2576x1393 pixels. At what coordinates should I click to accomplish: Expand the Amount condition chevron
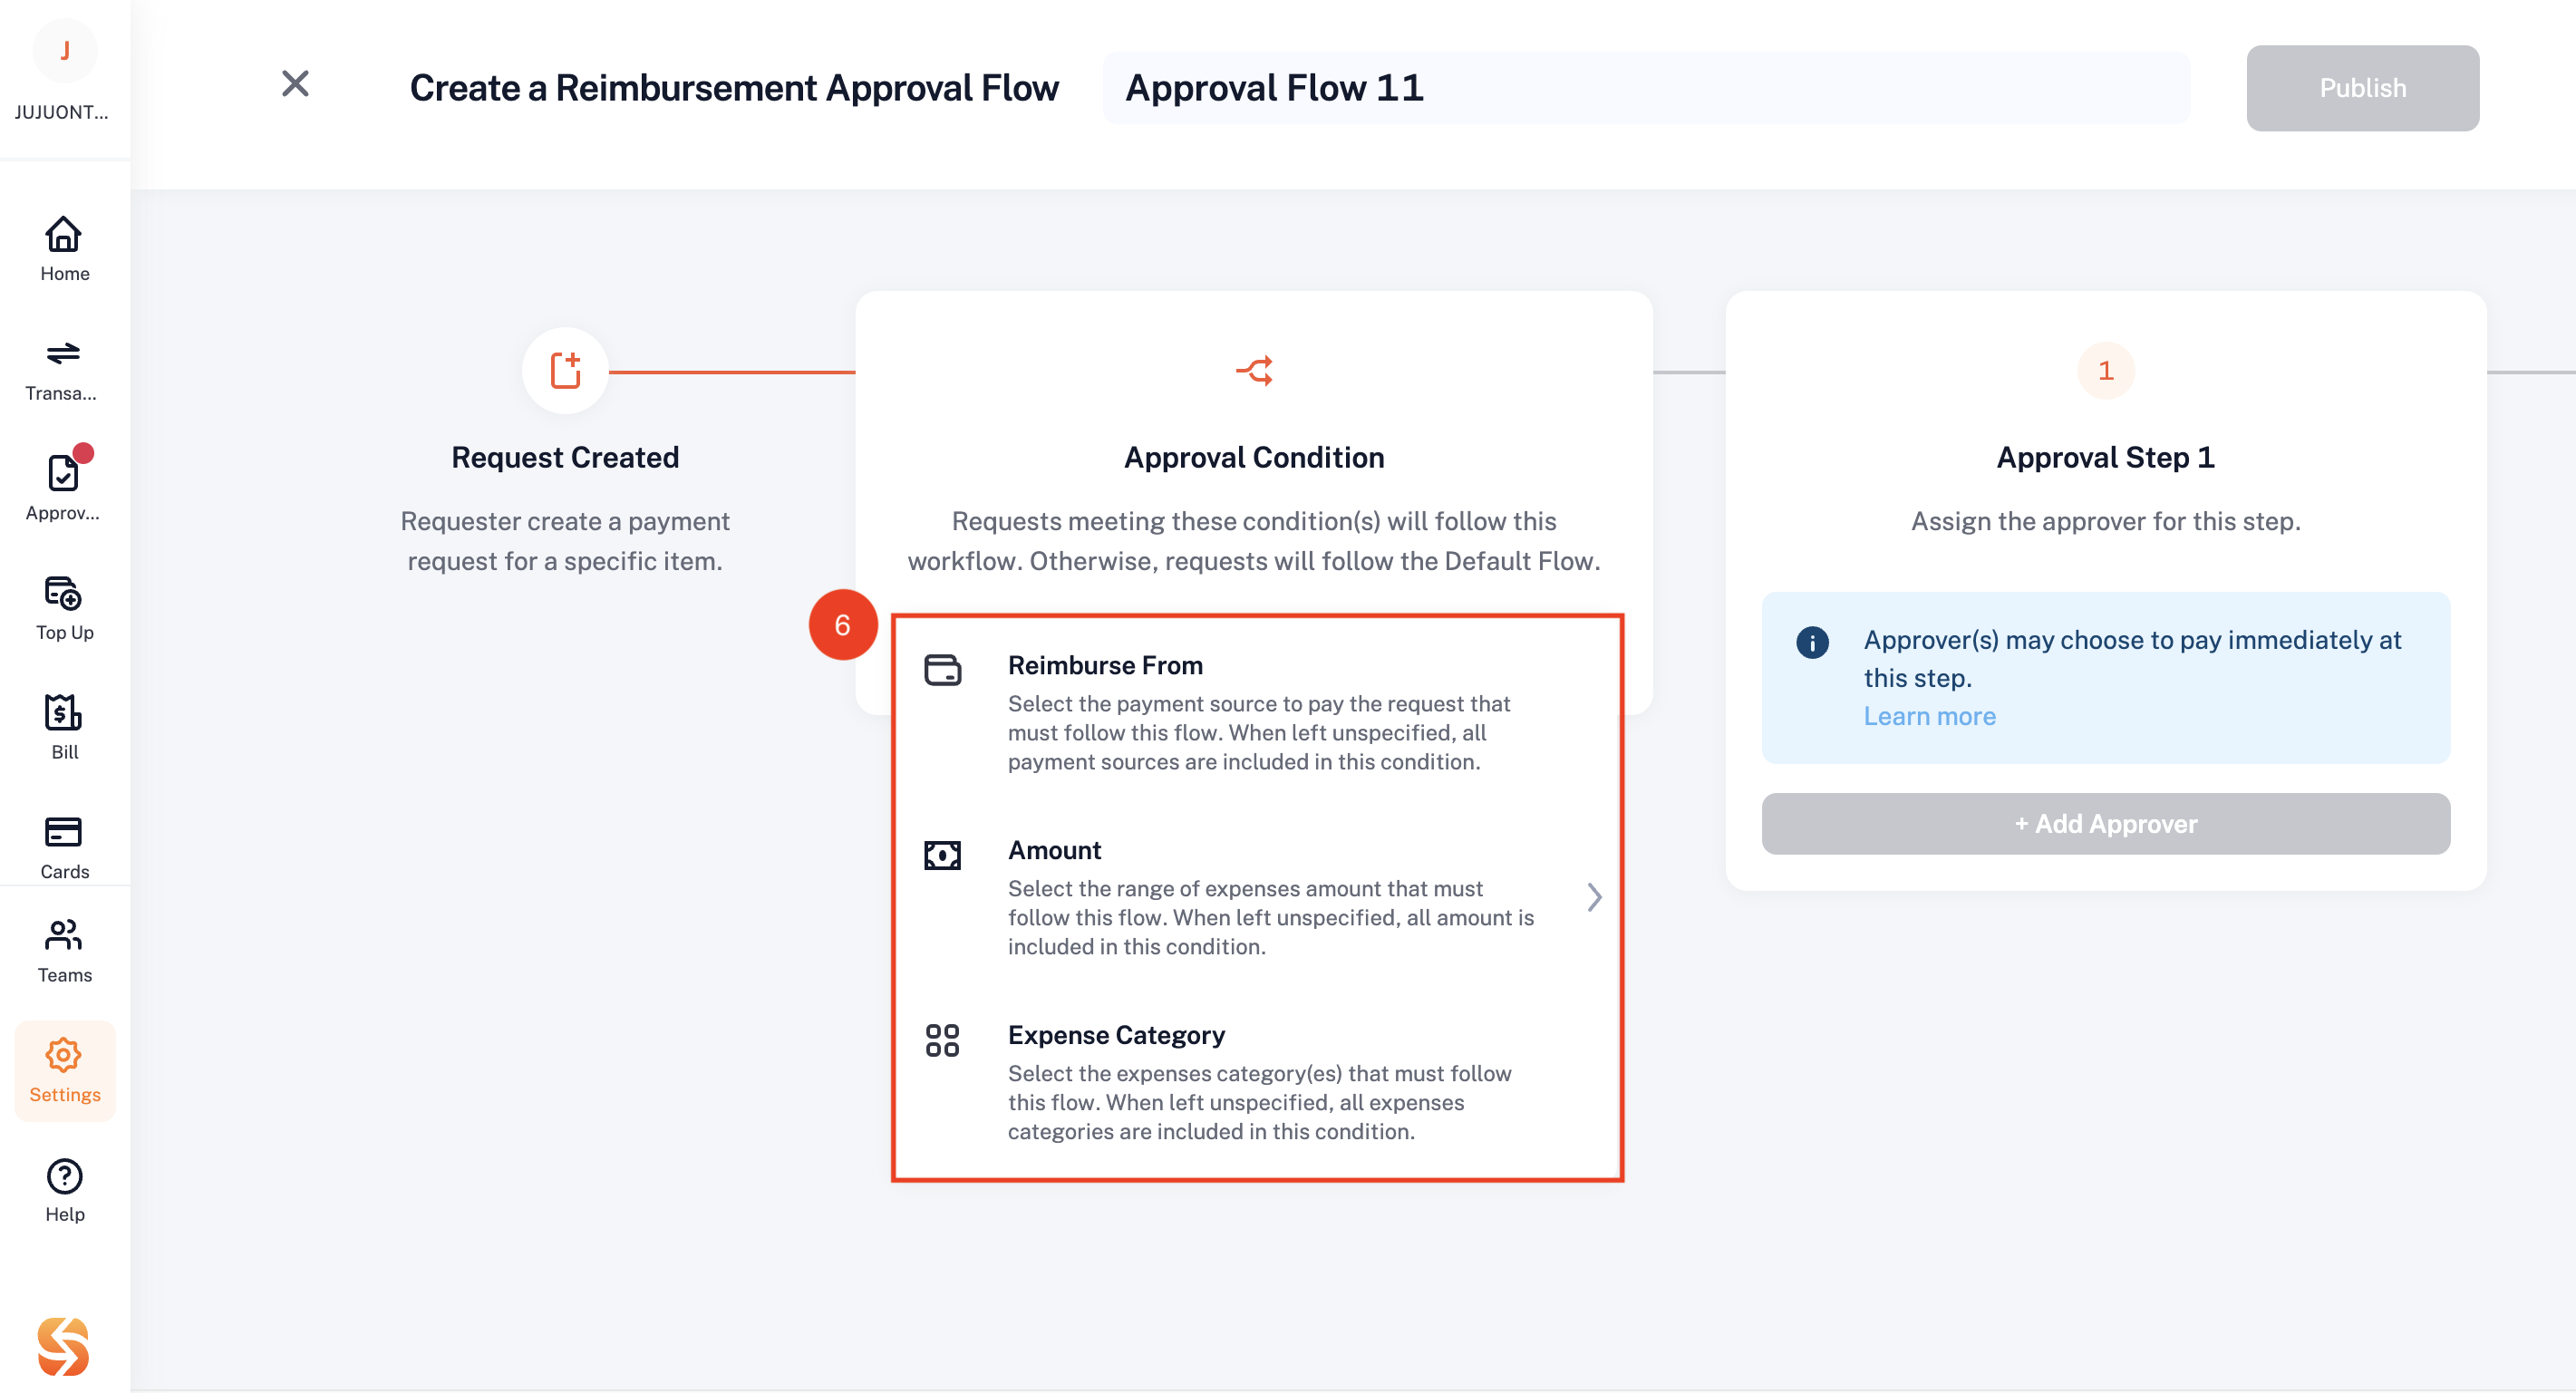(x=1594, y=896)
